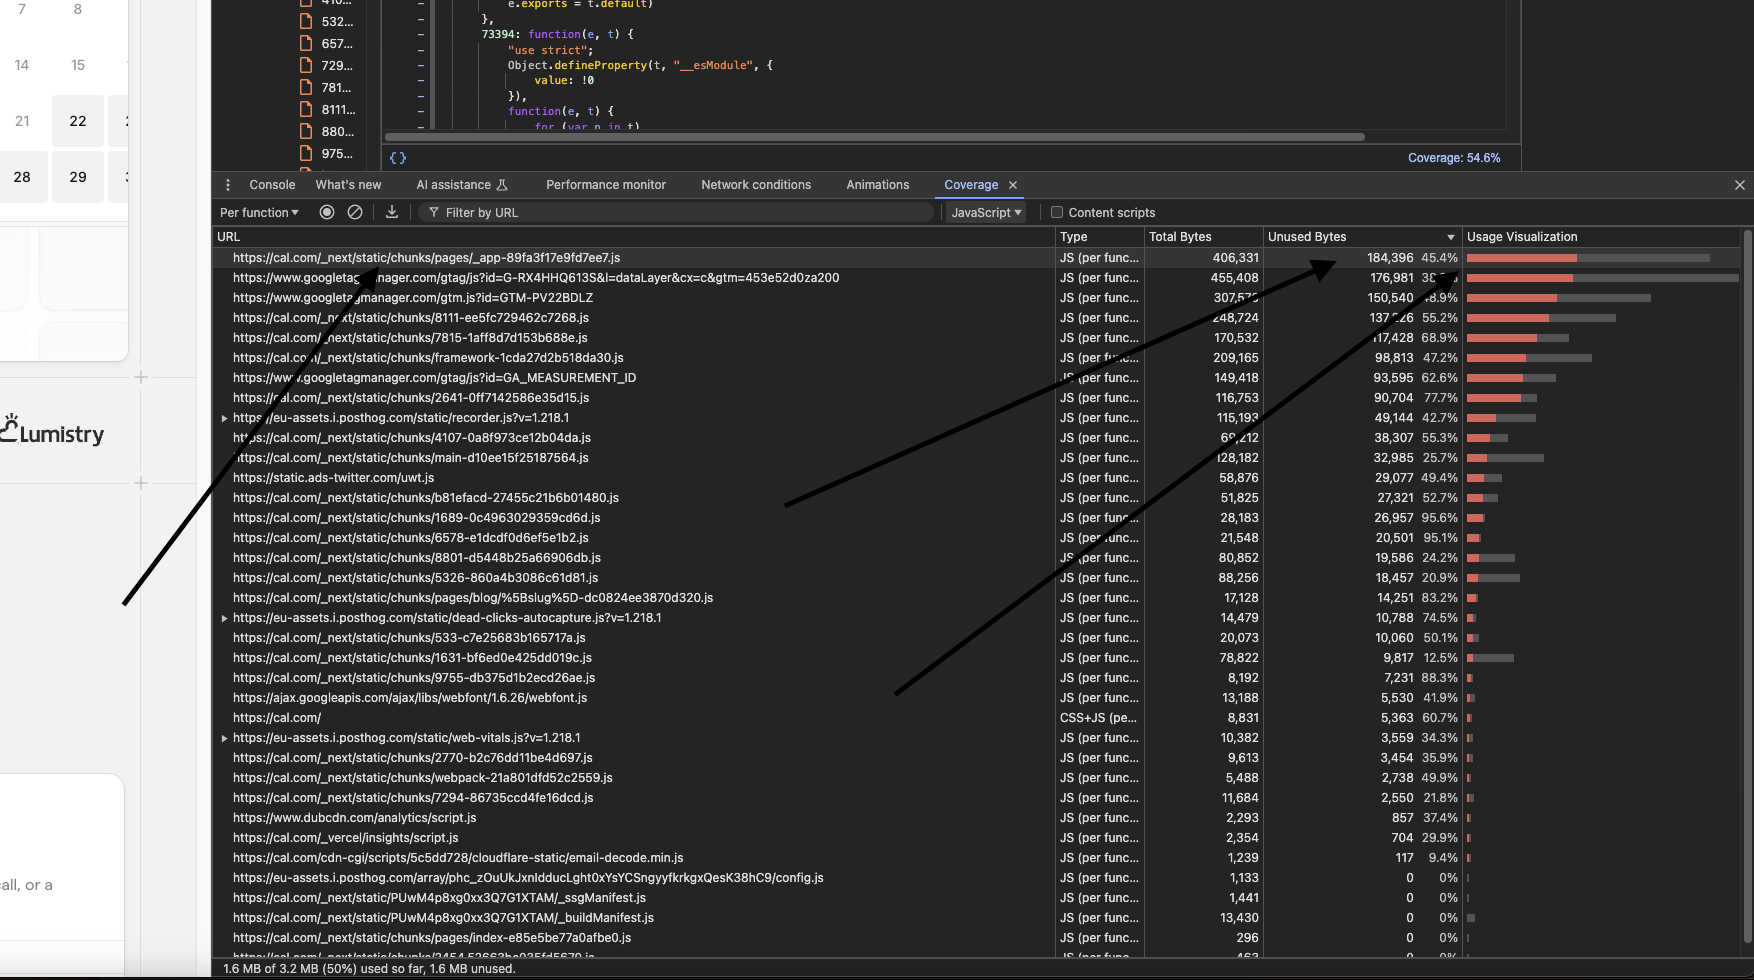
Task: Select the 7815-1aff8d7d153b688e.js row
Action: [x=977, y=338]
